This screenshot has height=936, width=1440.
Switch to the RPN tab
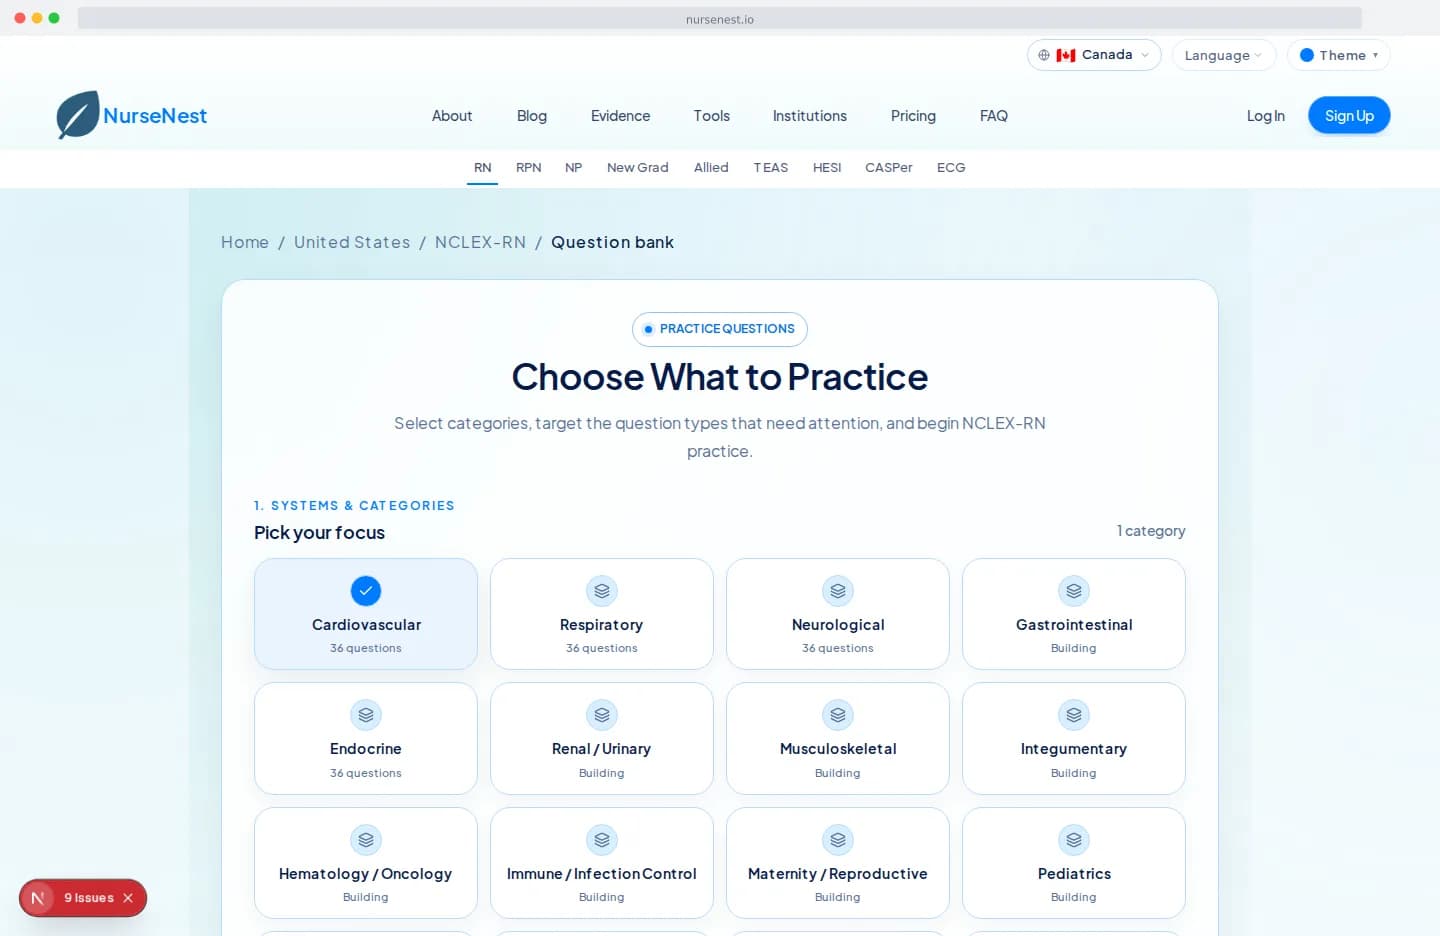529,168
